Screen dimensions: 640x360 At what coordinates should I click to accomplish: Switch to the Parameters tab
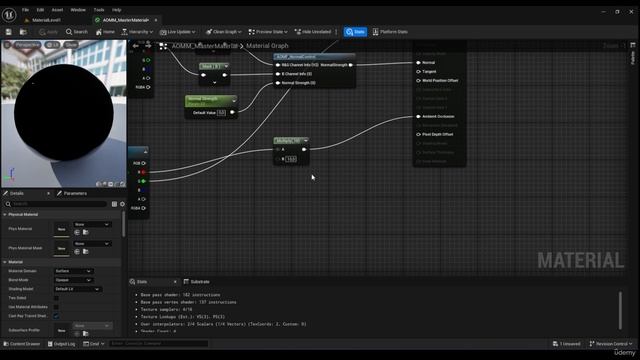tap(72, 193)
